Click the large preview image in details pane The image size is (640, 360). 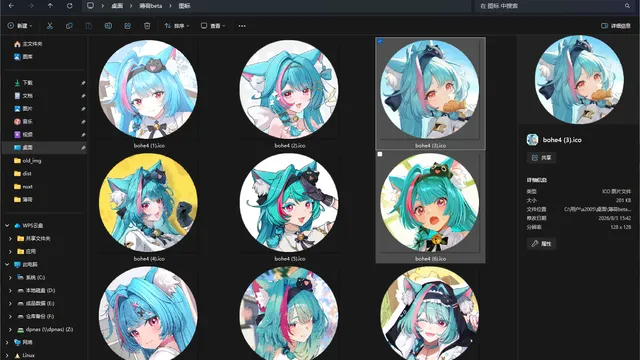tap(579, 79)
